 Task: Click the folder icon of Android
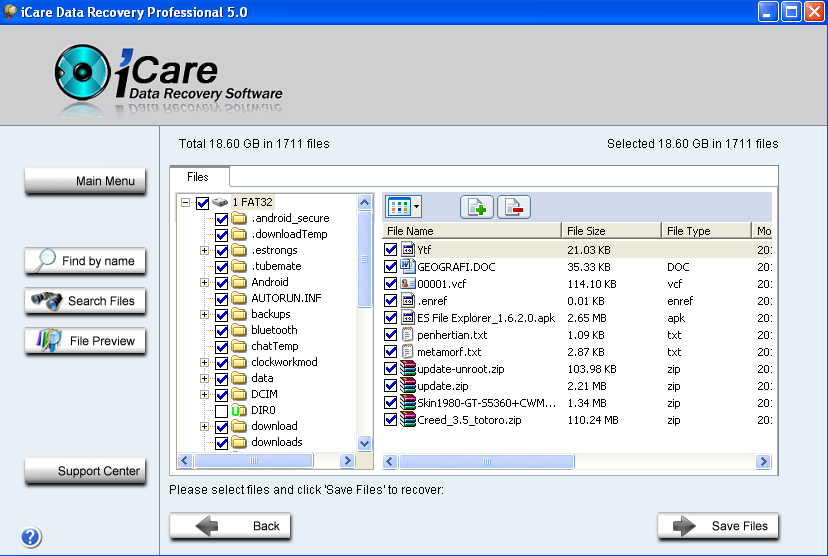tap(239, 282)
